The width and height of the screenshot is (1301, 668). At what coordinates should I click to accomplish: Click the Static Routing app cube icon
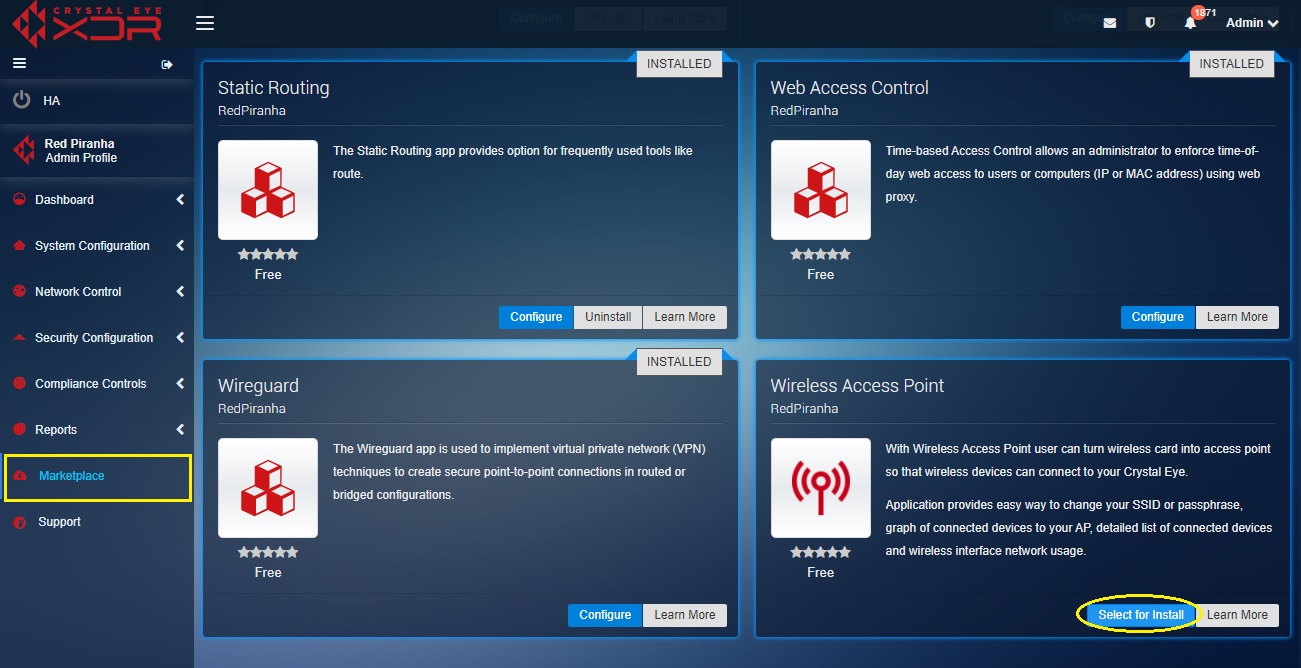coord(268,190)
